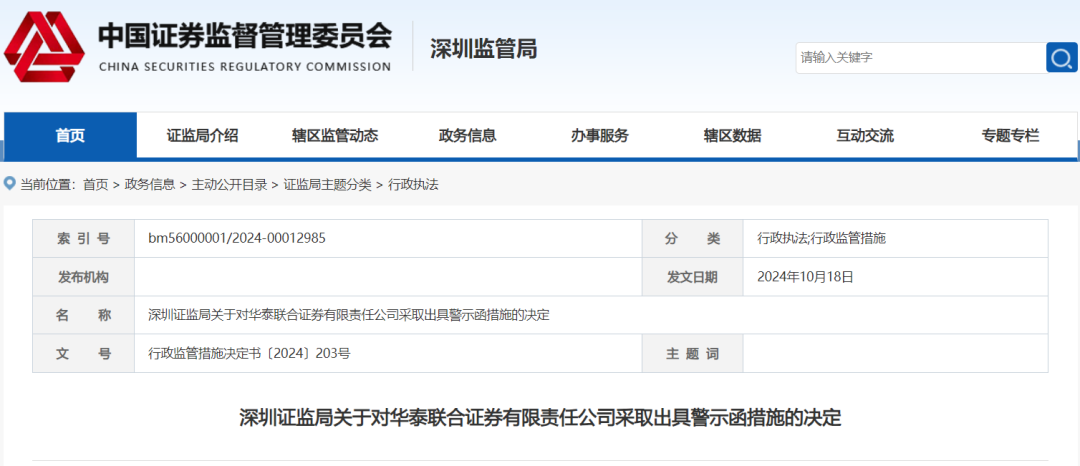Viewport: 1080px width, 466px height.
Task: Click the 政务信息 breadcrumb link
Action: pyautogui.click(x=149, y=184)
